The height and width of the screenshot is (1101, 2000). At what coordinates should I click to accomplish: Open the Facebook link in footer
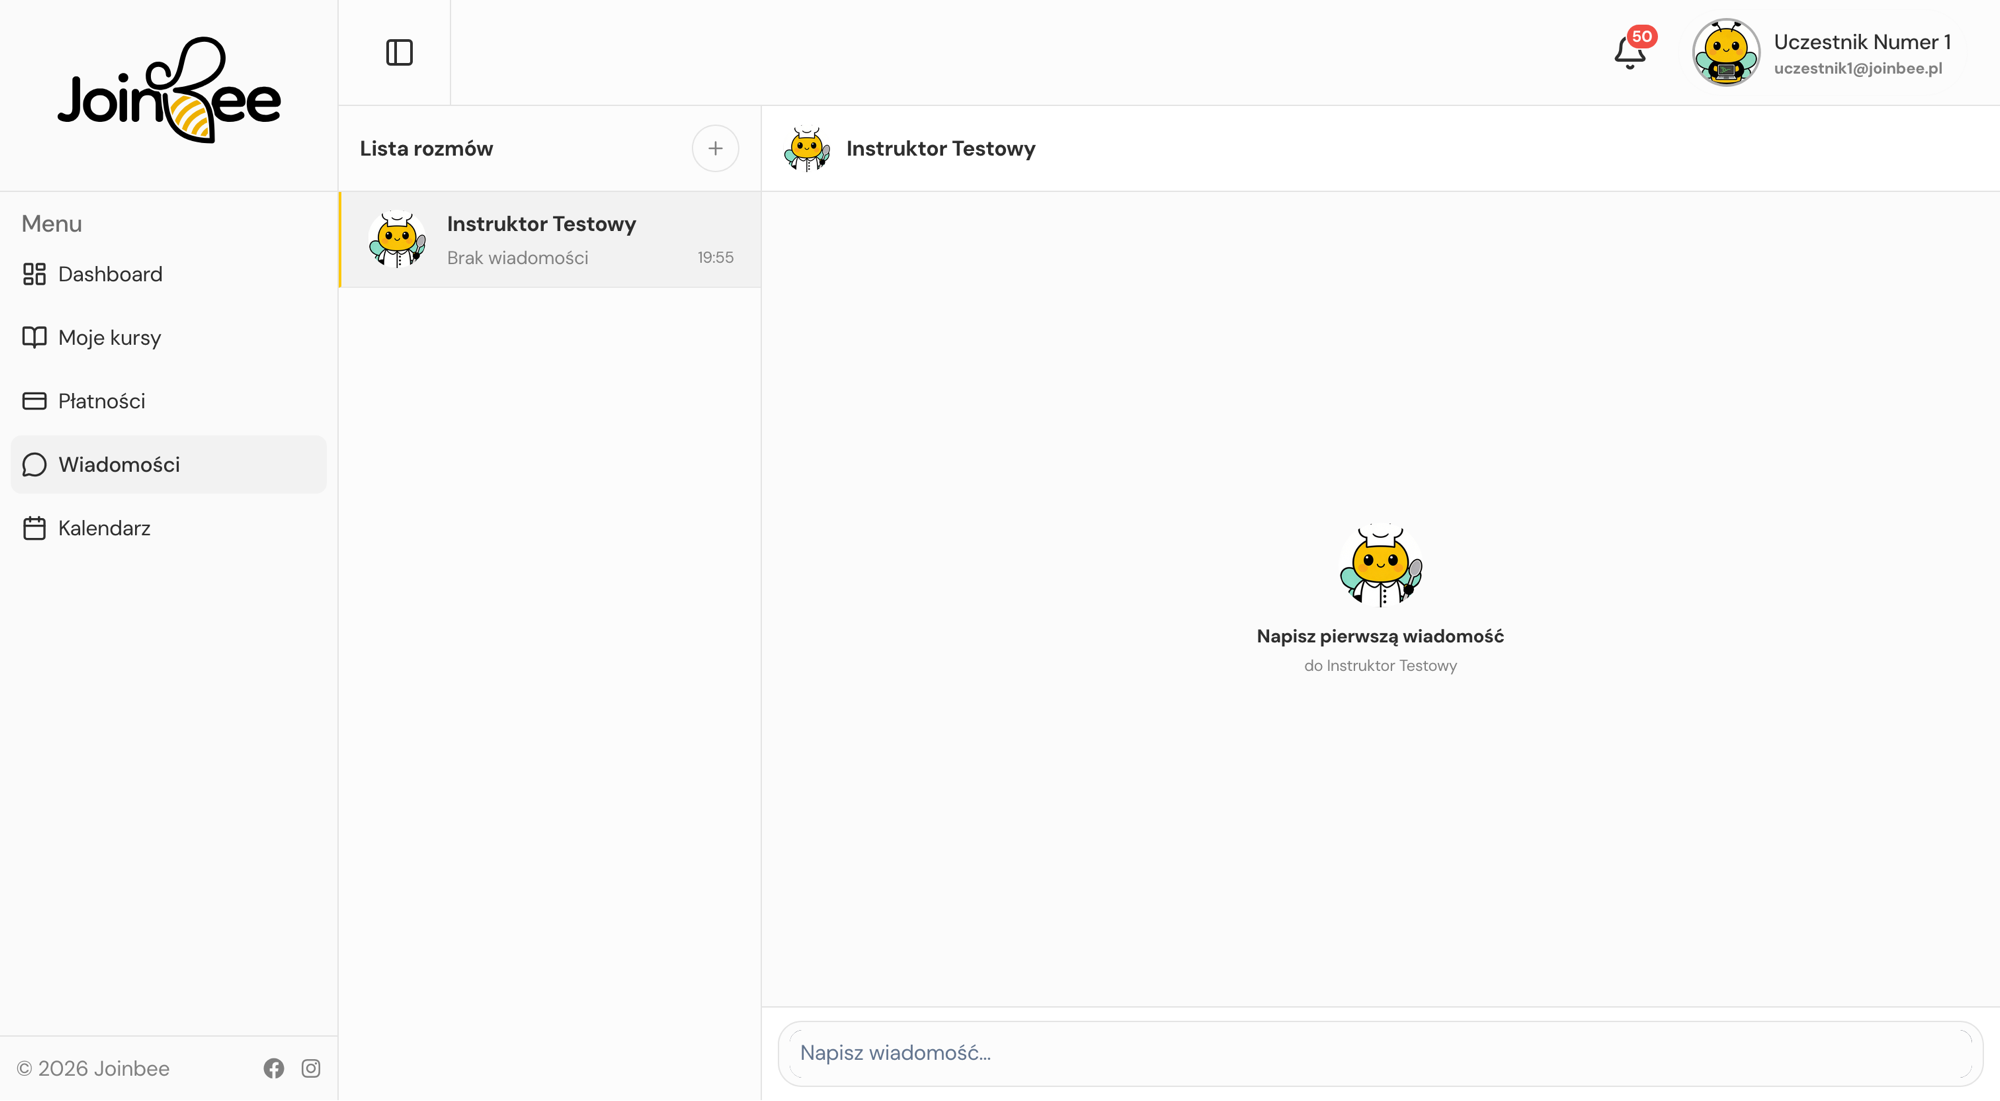point(274,1068)
